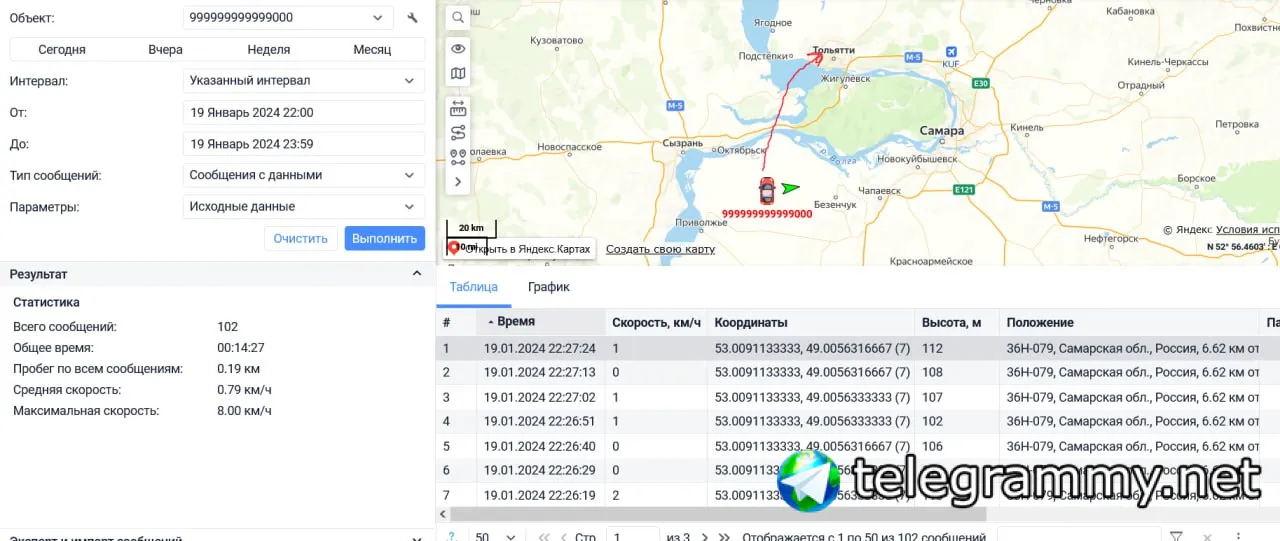Collapse the Результат section
The image size is (1280, 541).
pyautogui.click(x=417, y=274)
